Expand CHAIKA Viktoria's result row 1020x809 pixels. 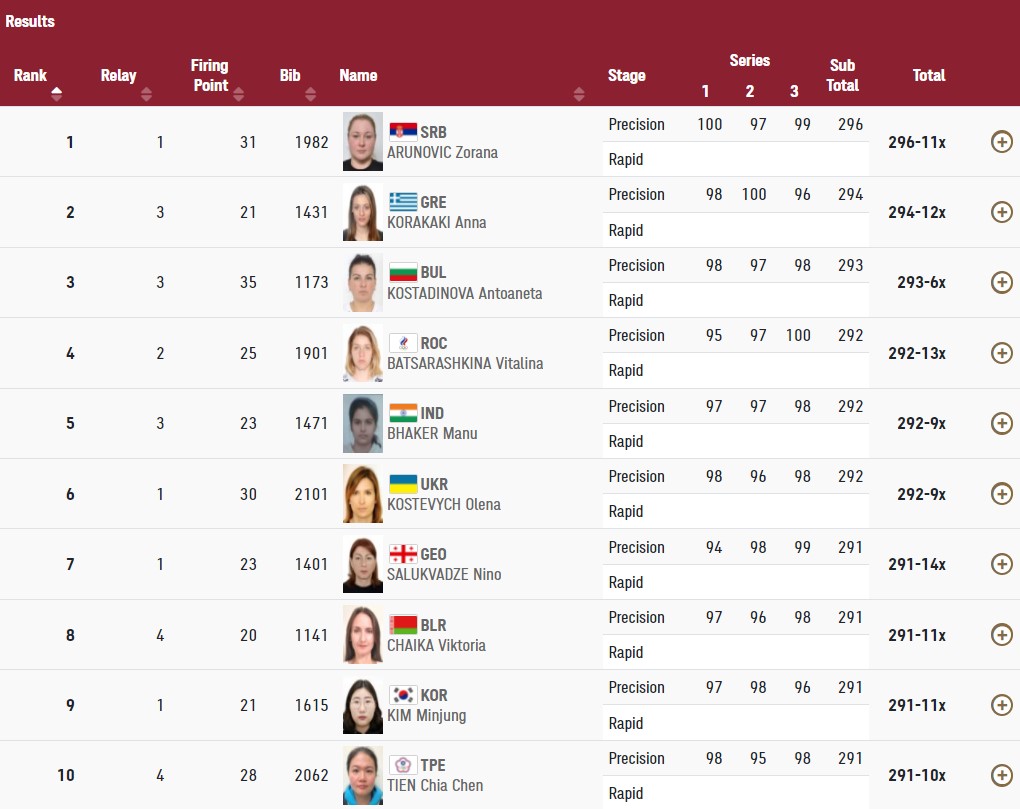1001,634
